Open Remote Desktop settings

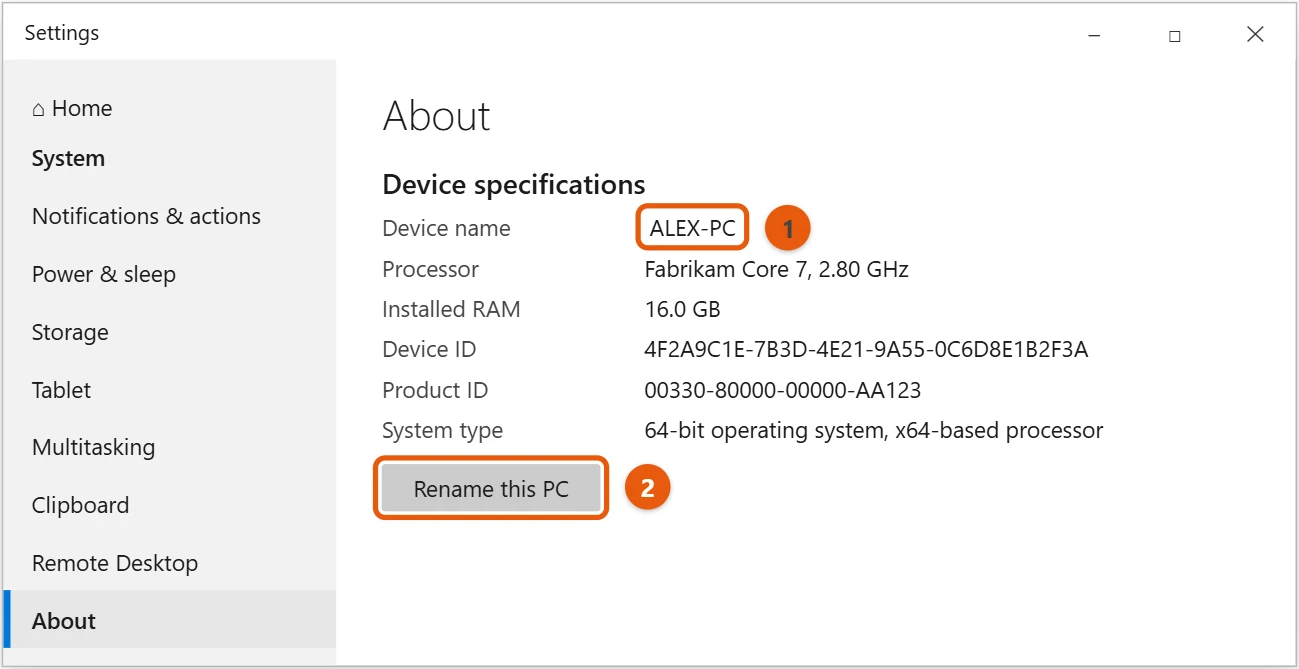tap(115, 563)
